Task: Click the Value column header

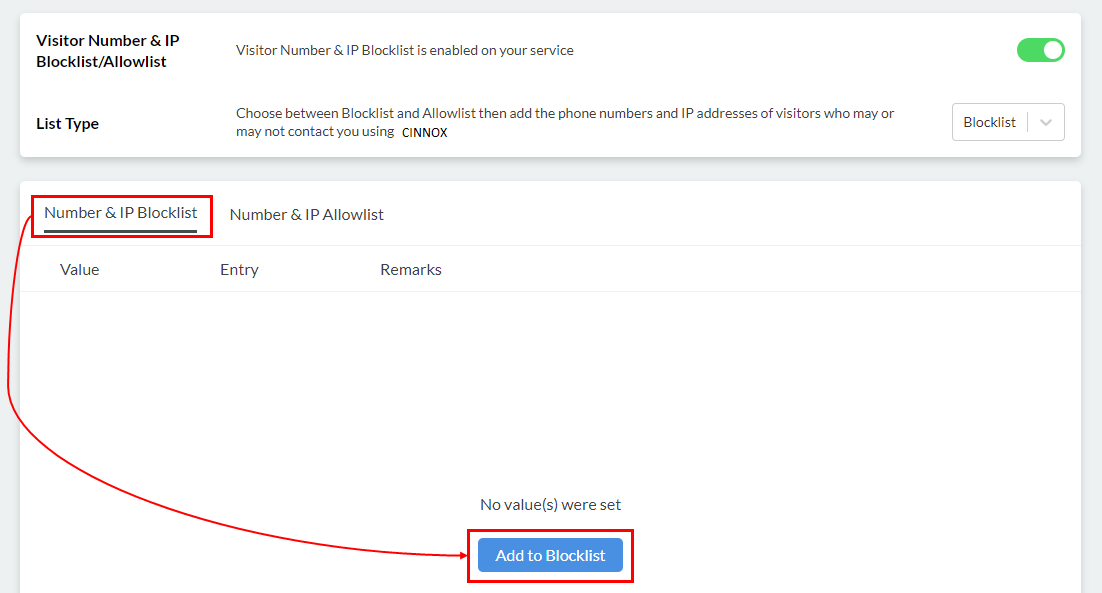Action: tap(80, 269)
